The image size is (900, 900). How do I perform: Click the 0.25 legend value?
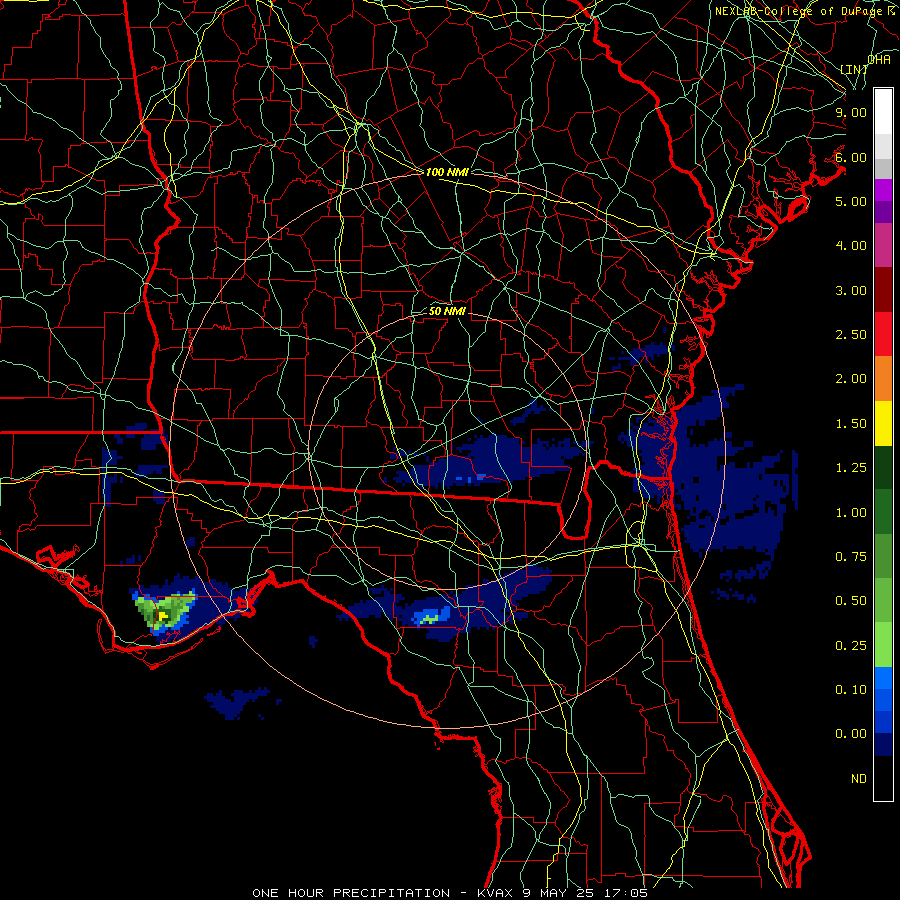(851, 646)
